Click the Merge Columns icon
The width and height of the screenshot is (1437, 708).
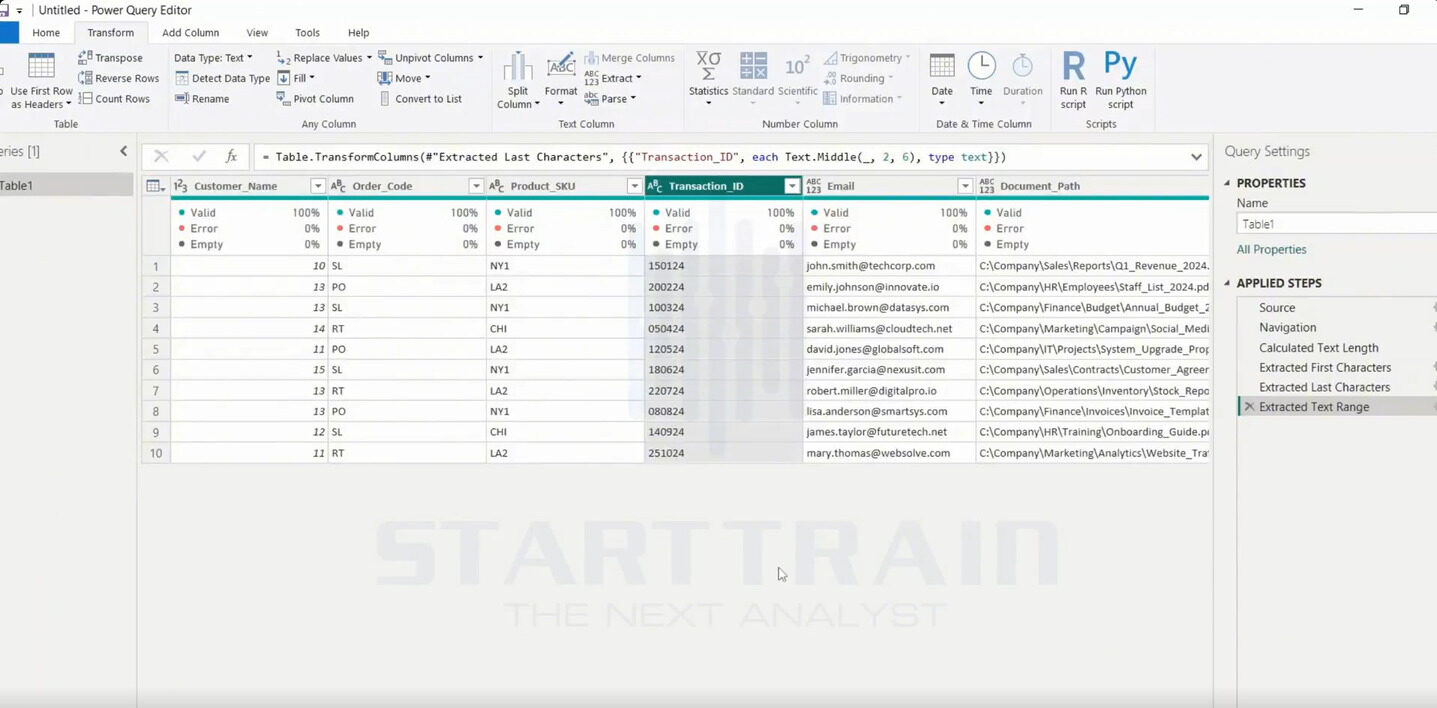click(591, 58)
